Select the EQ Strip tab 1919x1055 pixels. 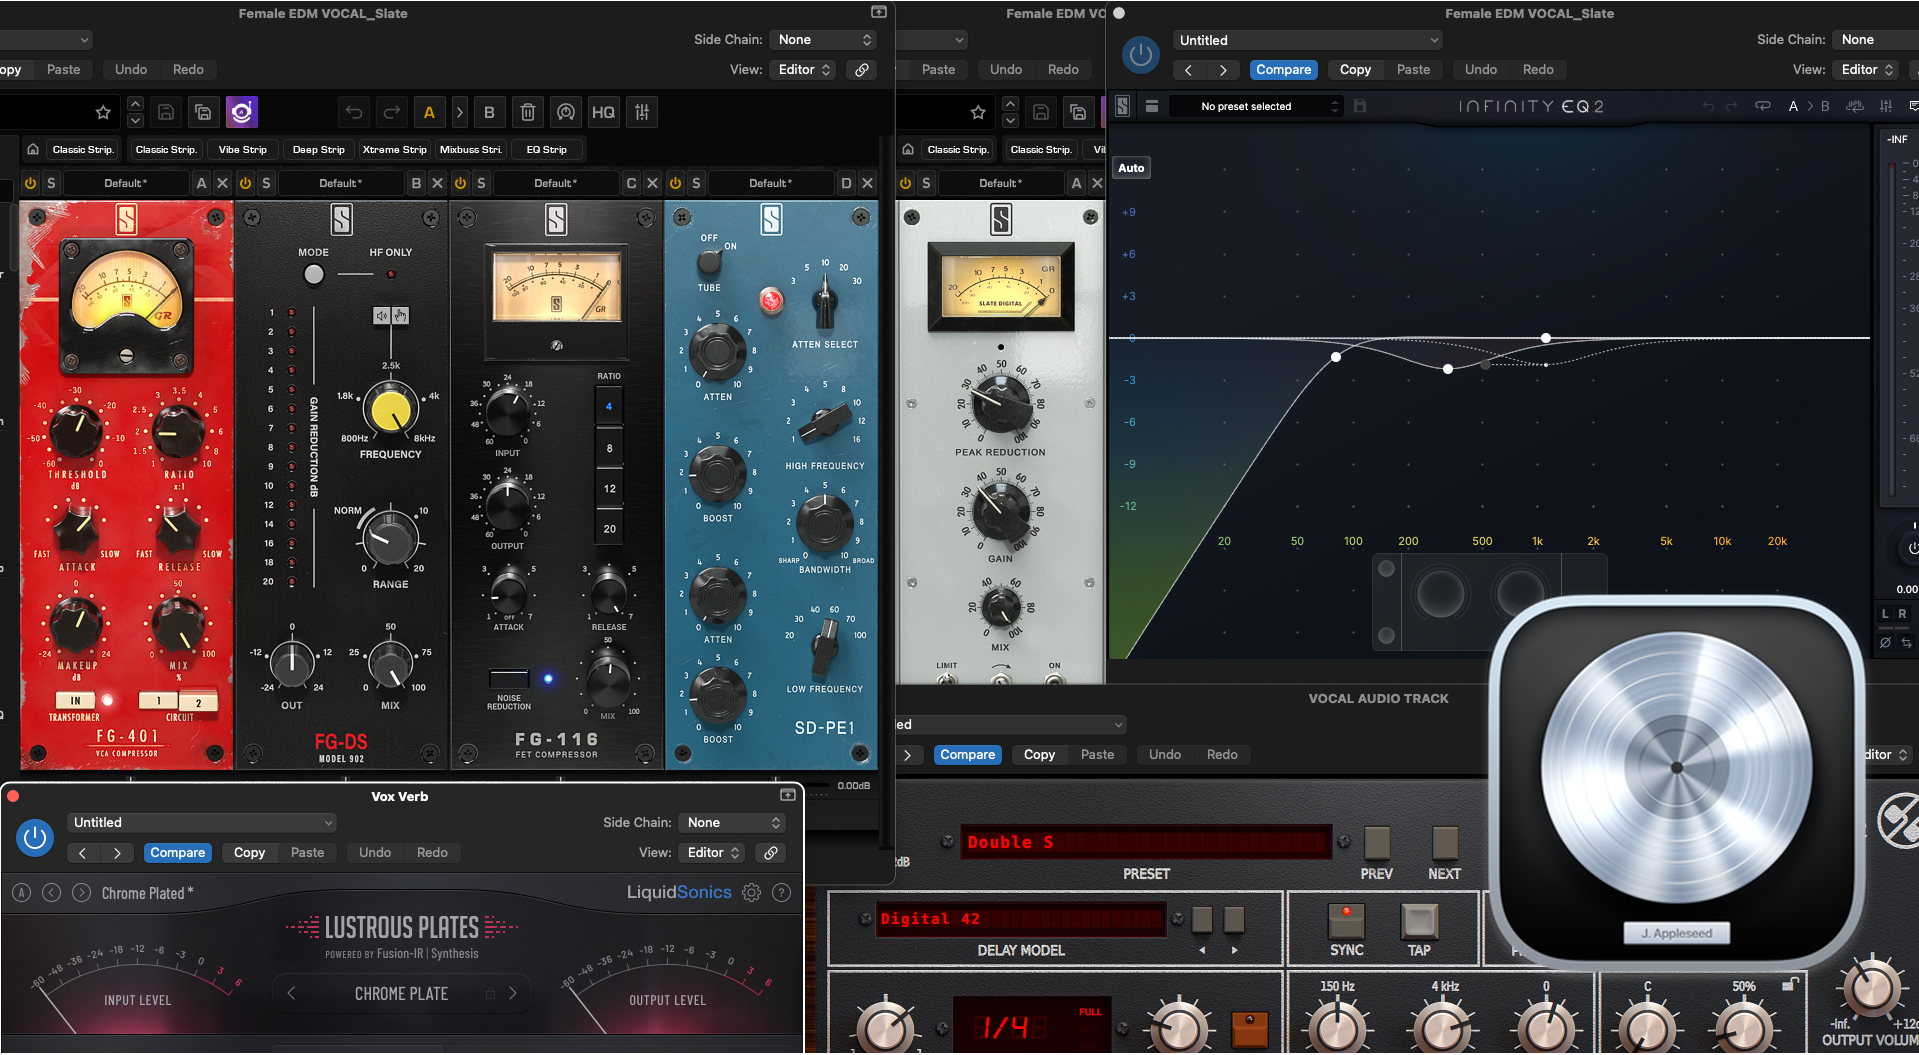point(546,149)
